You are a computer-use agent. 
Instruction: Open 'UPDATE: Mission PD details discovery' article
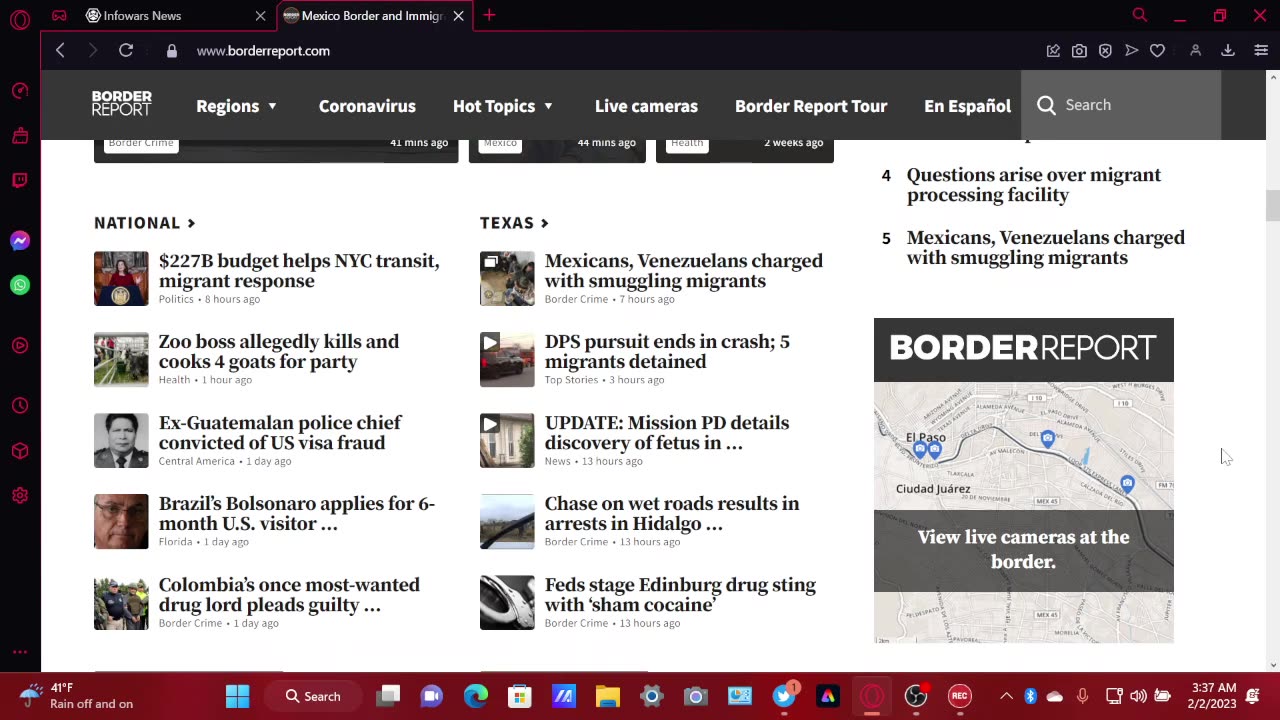pos(667,433)
